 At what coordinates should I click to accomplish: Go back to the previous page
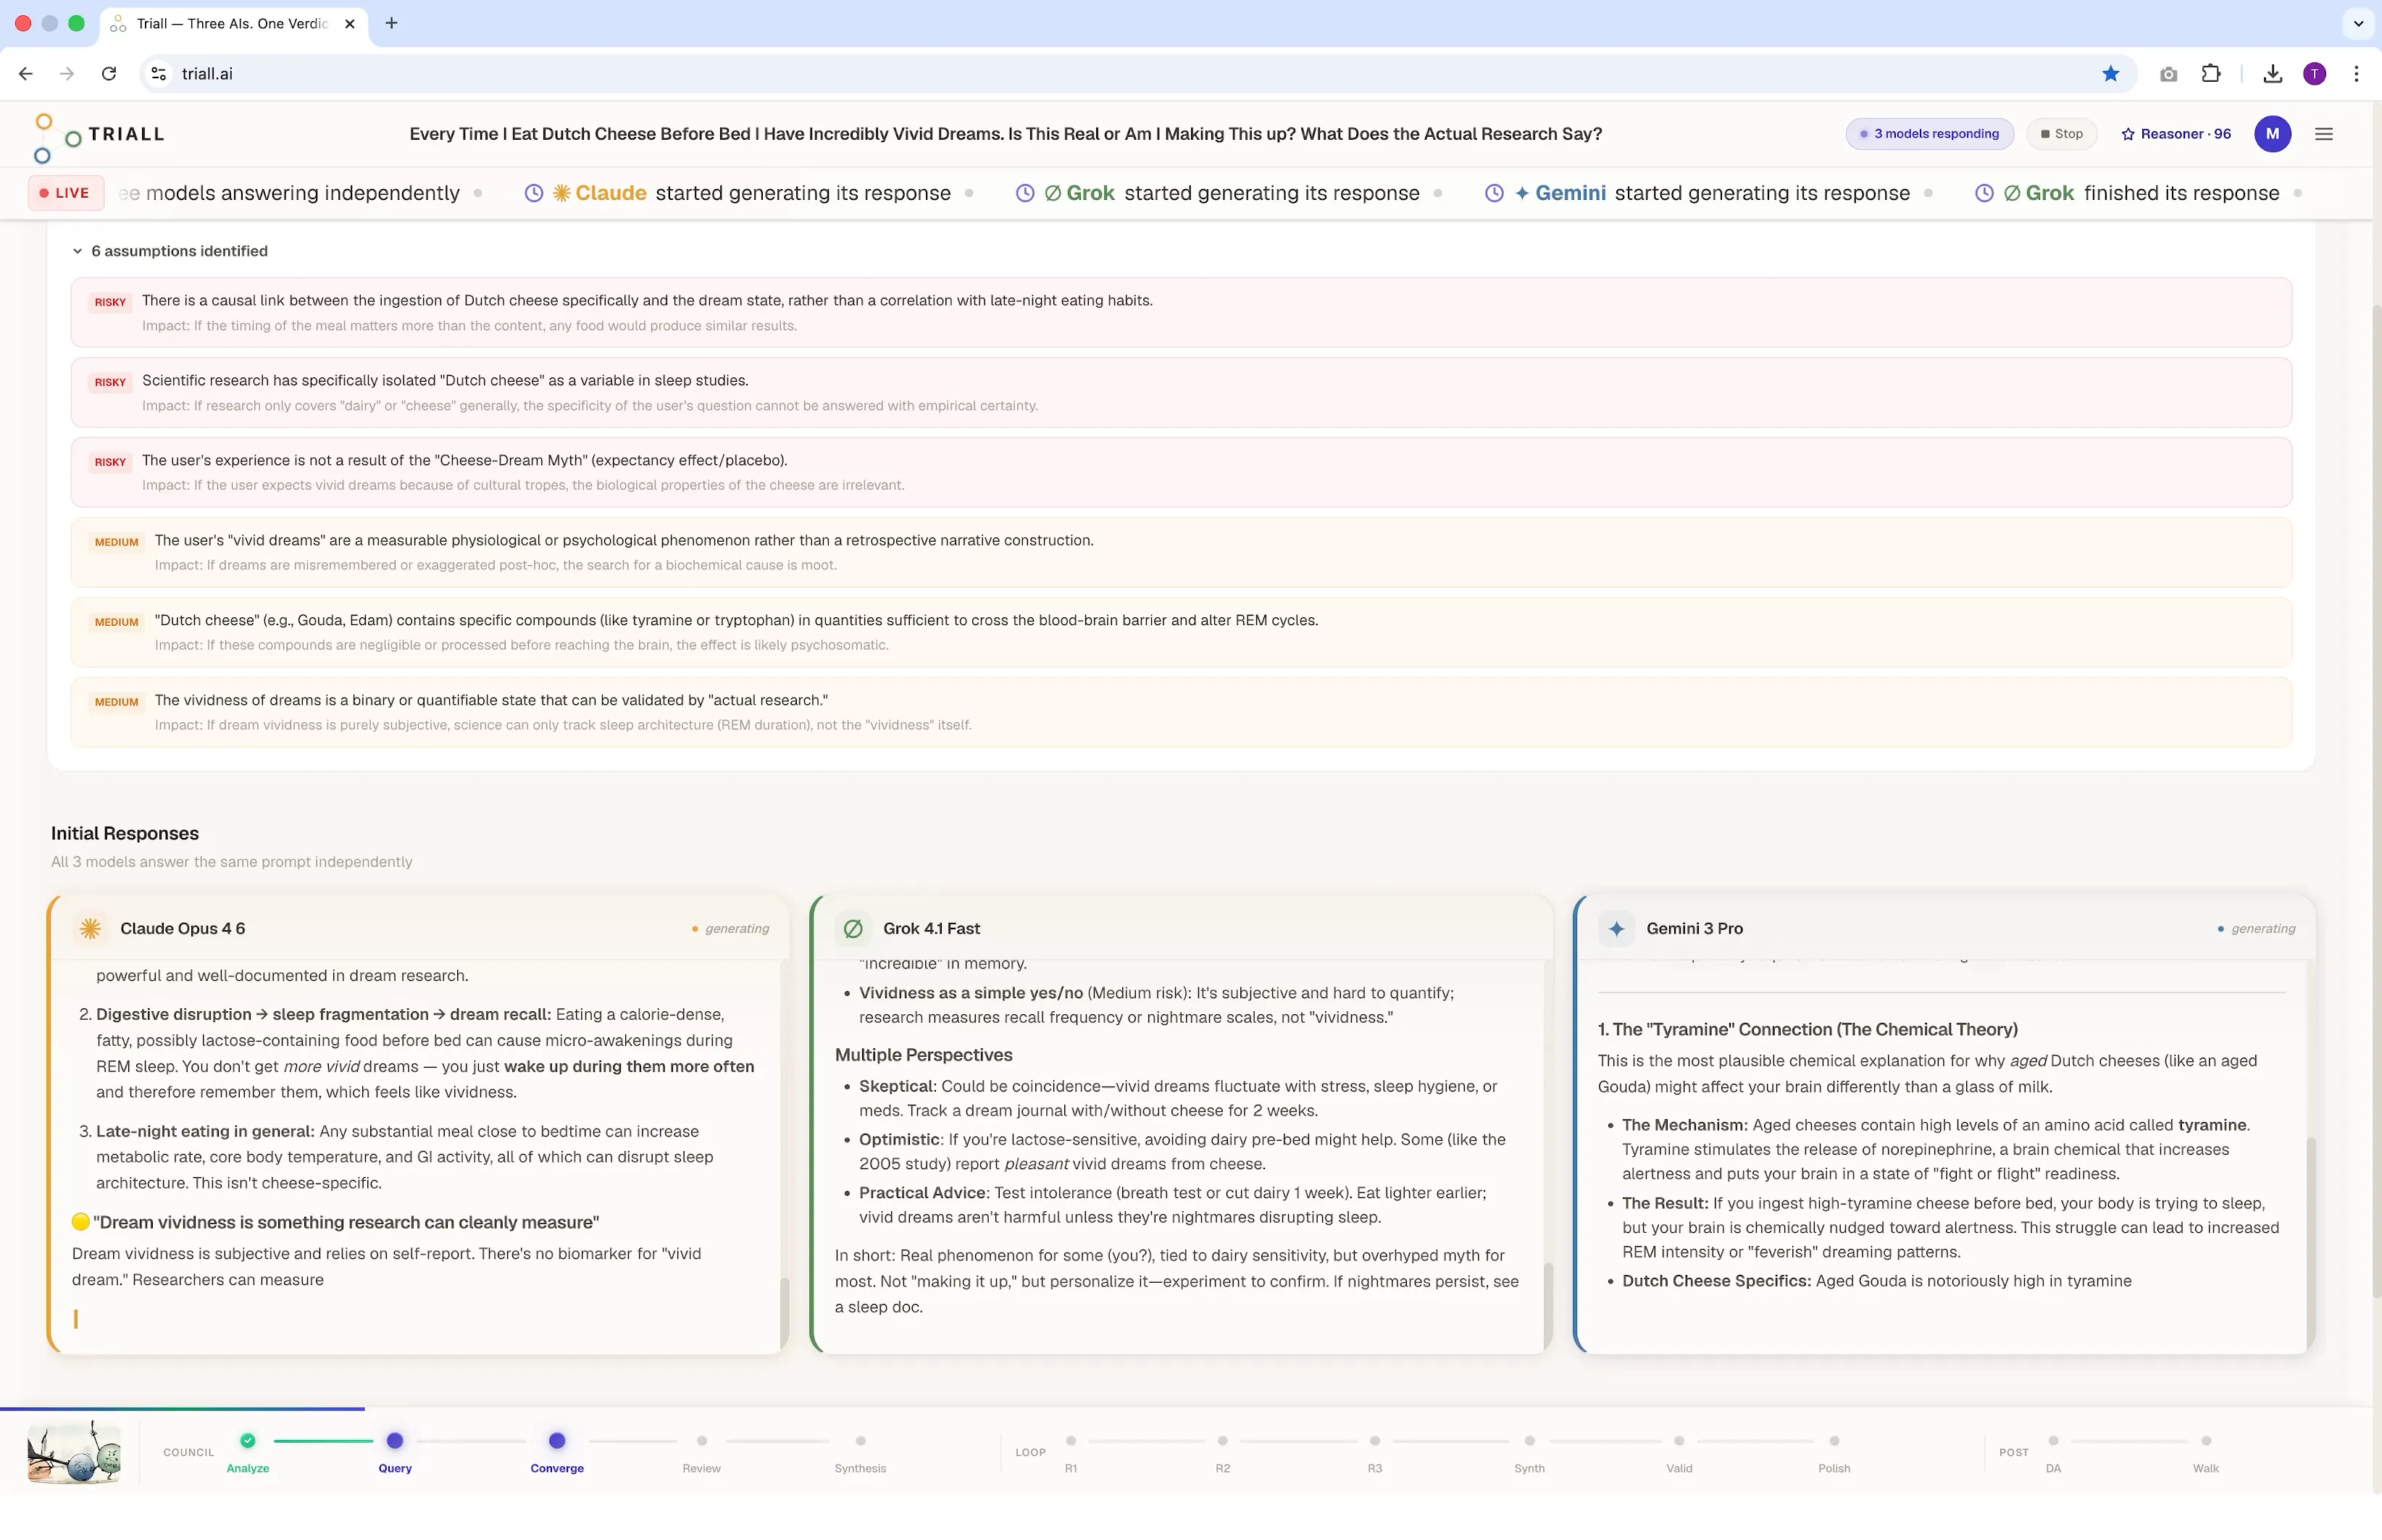(x=26, y=74)
